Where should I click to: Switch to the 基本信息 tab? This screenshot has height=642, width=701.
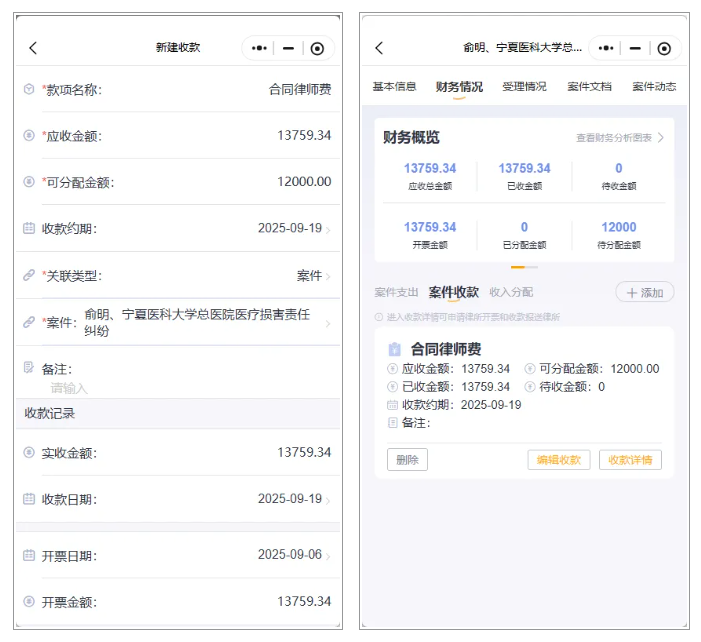click(x=394, y=87)
